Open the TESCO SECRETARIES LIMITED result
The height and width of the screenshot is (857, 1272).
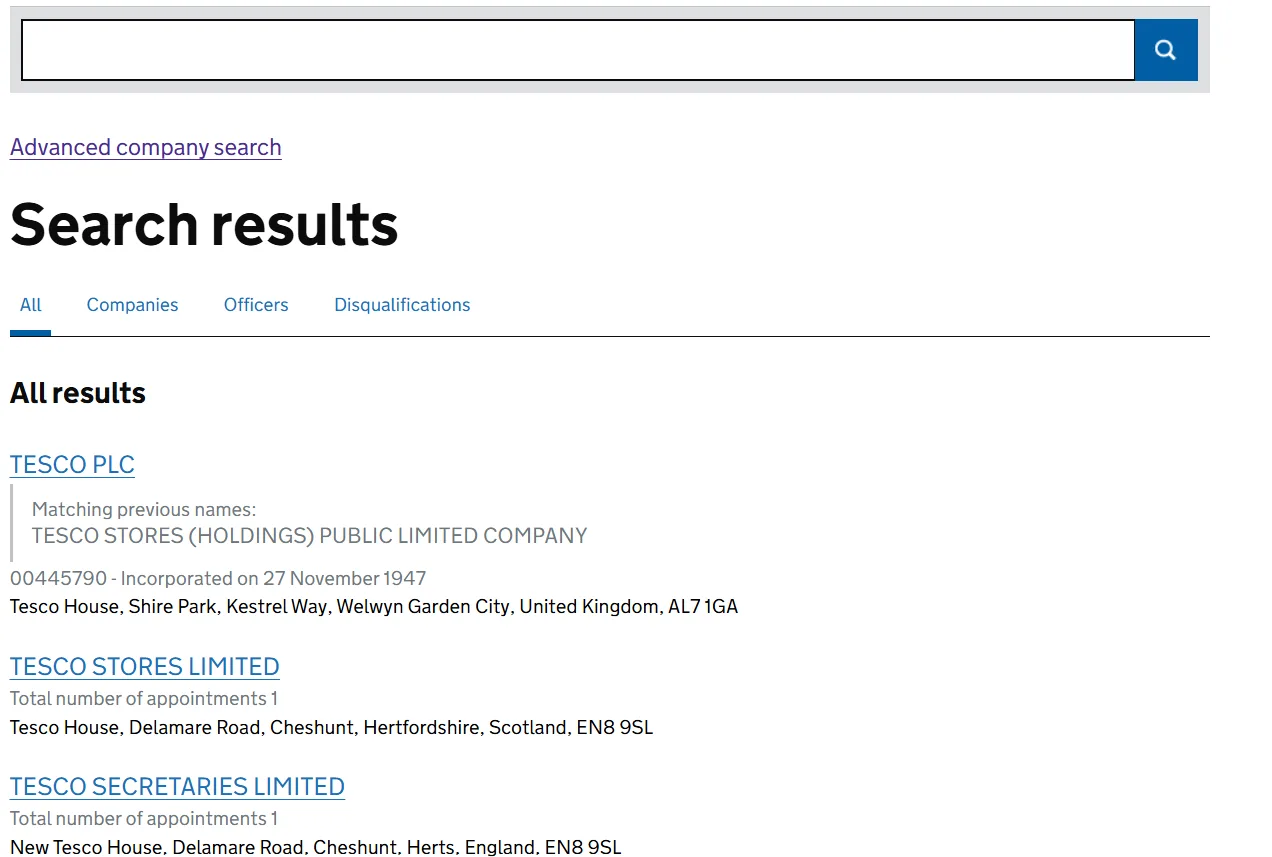coord(178,787)
